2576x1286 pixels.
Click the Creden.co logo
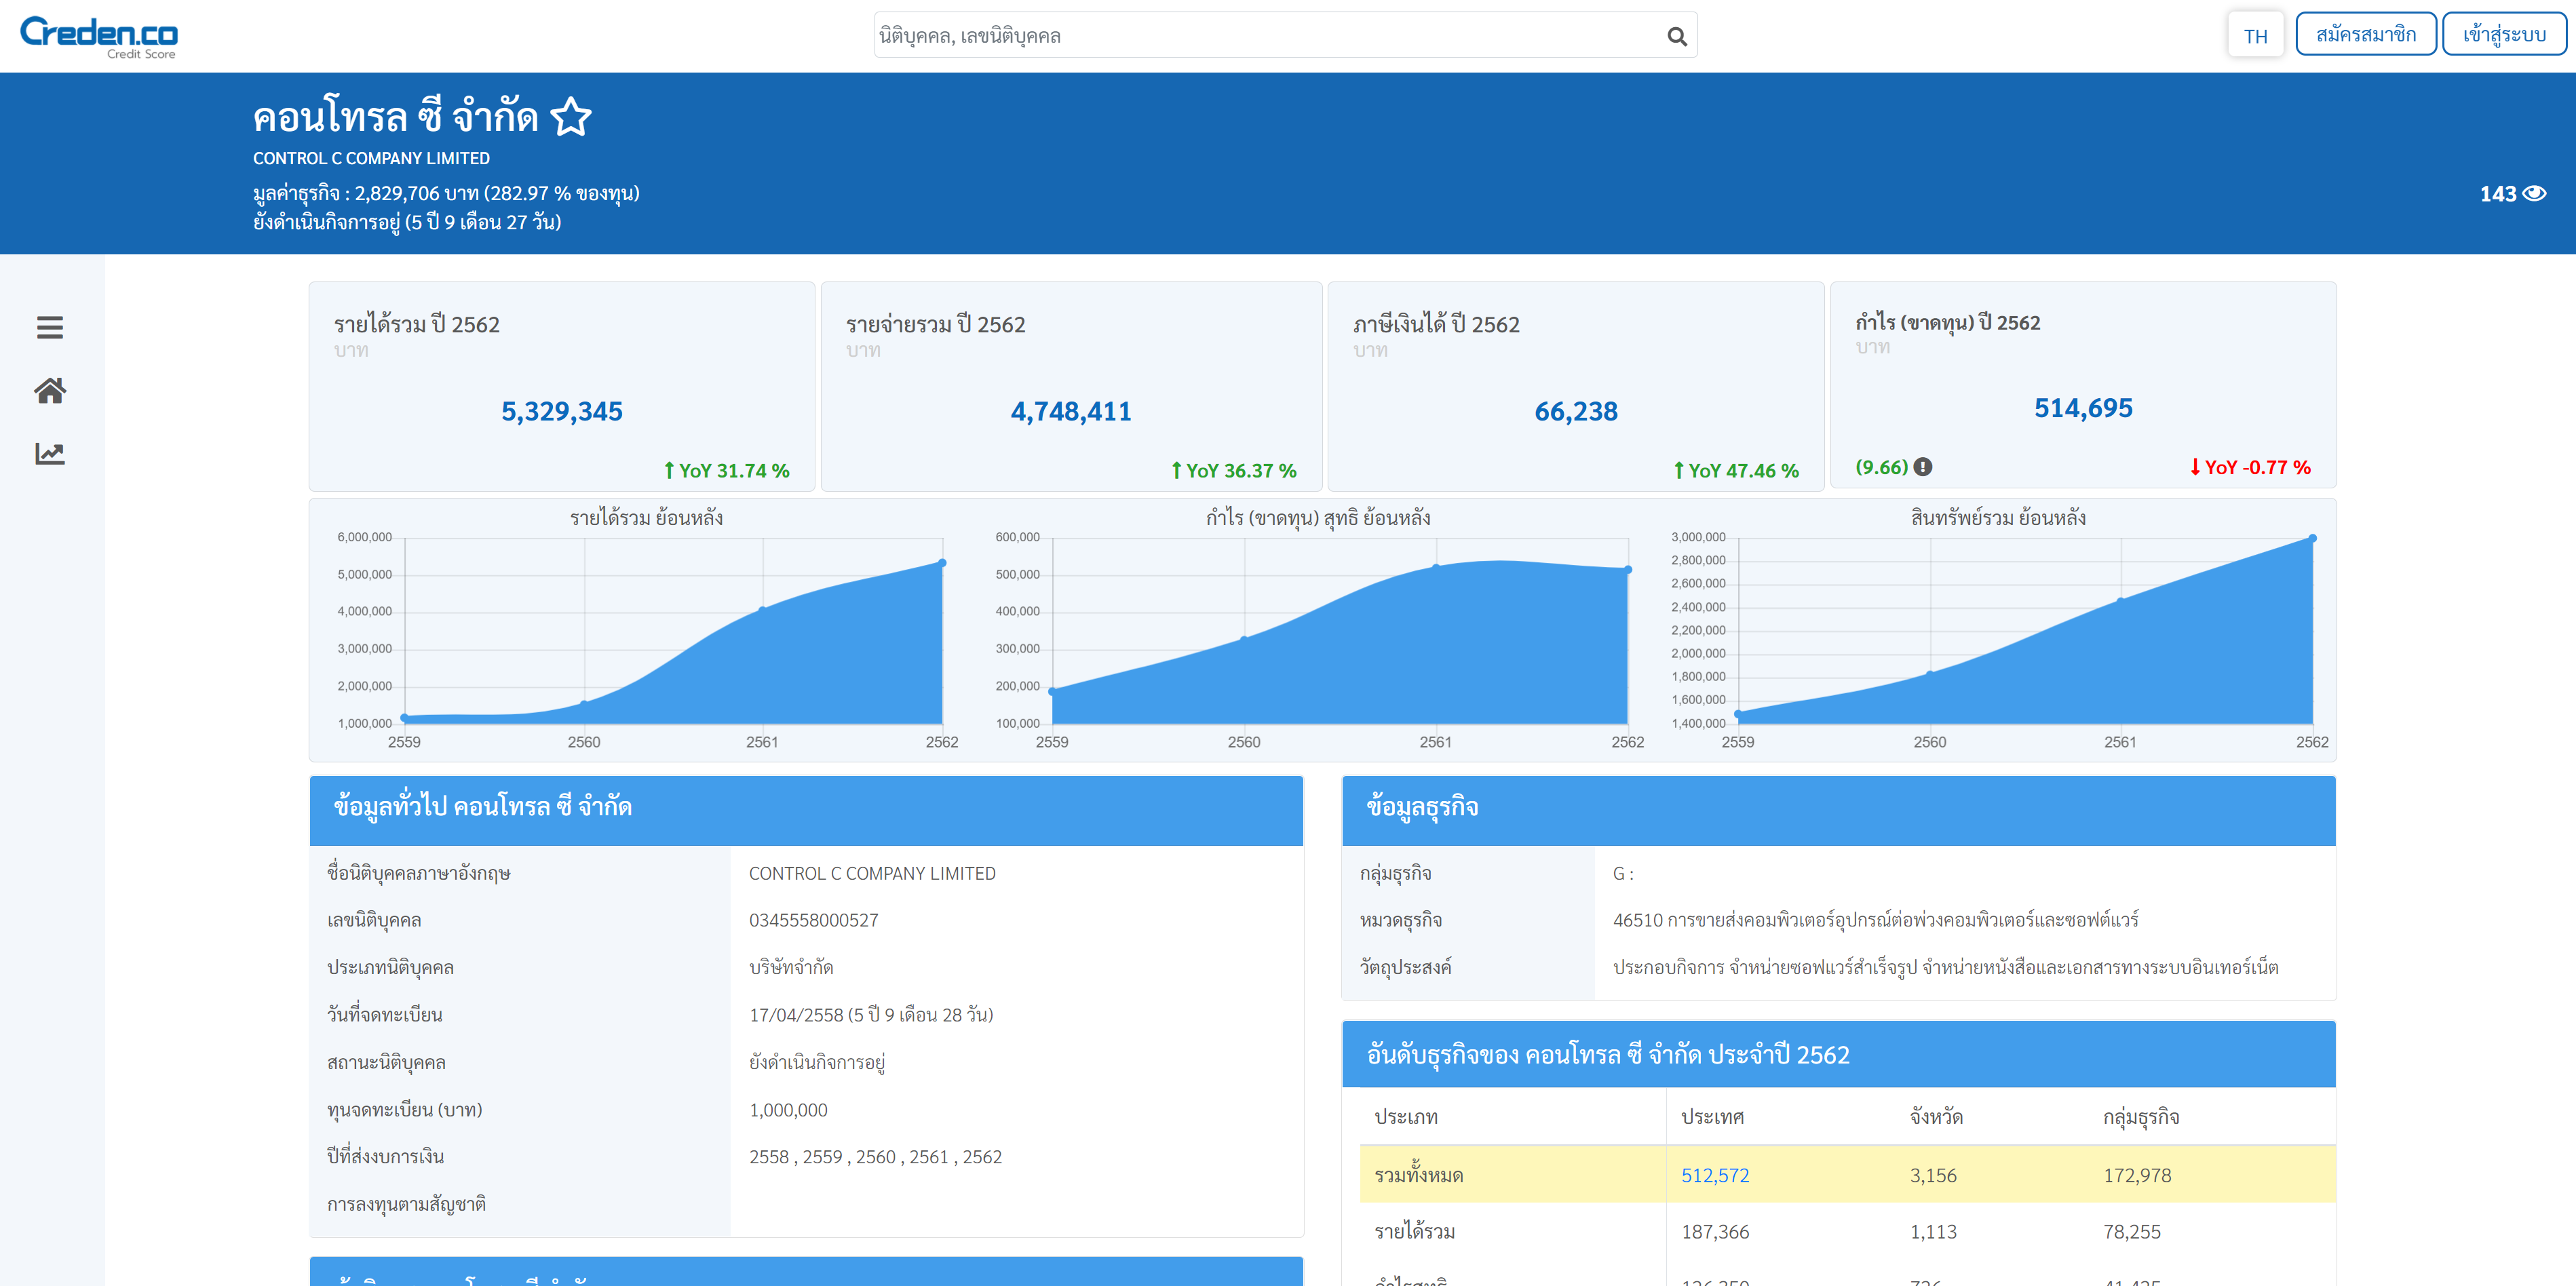point(99,37)
